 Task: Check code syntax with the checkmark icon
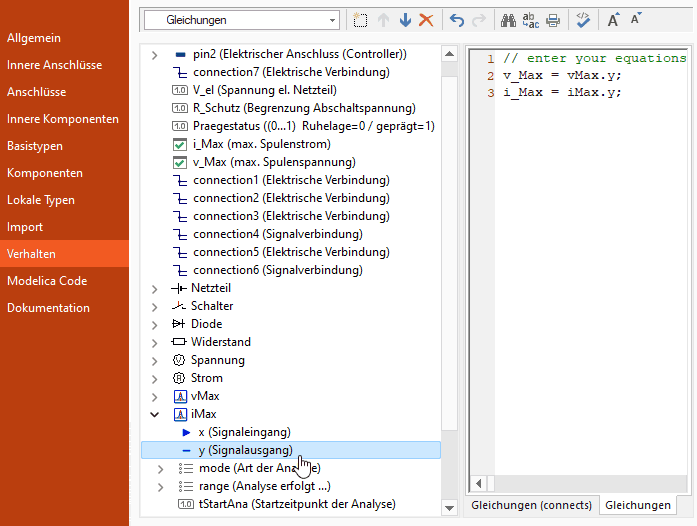click(582, 20)
